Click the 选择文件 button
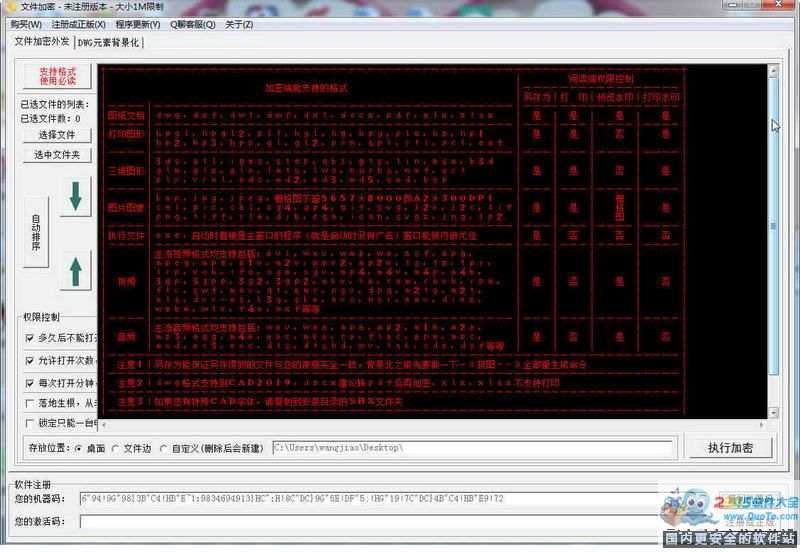The width and height of the screenshot is (800, 552). (57, 135)
